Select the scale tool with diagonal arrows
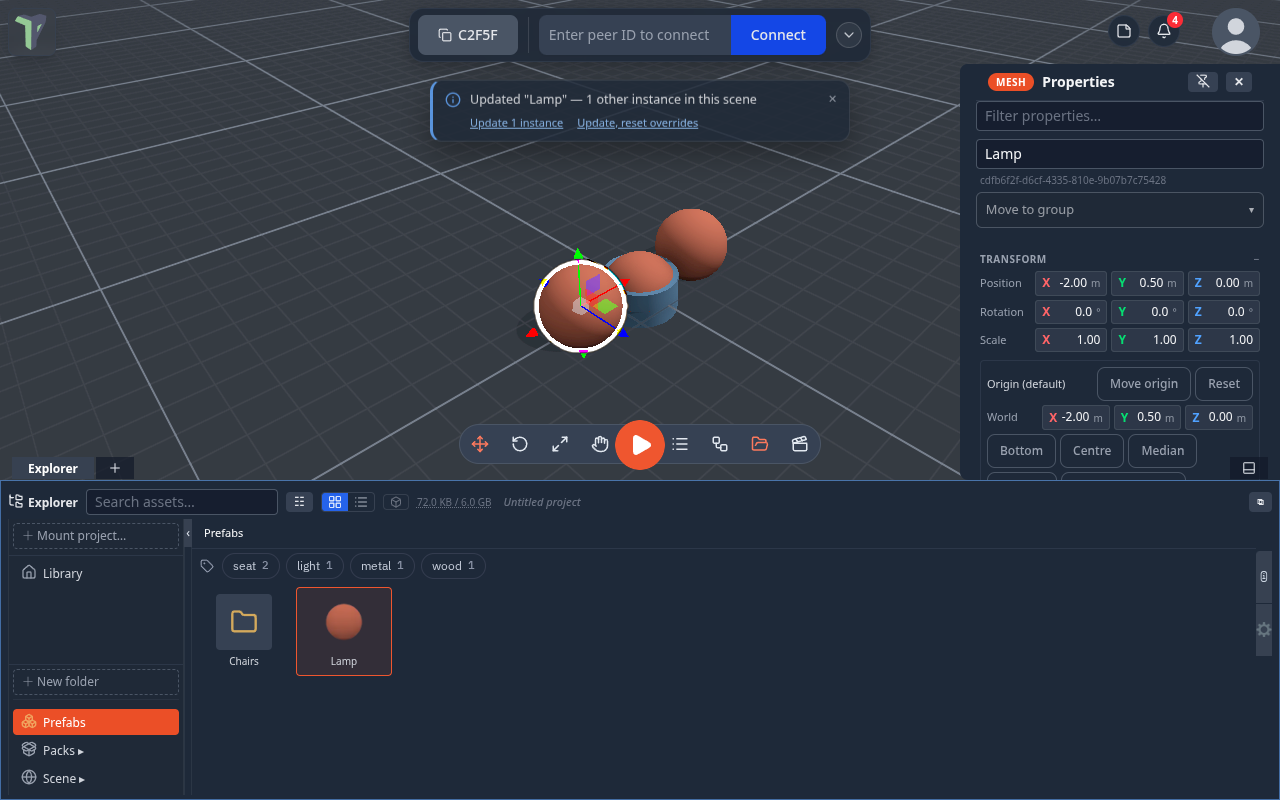Screen dimensions: 1280x800 click(x=560, y=444)
